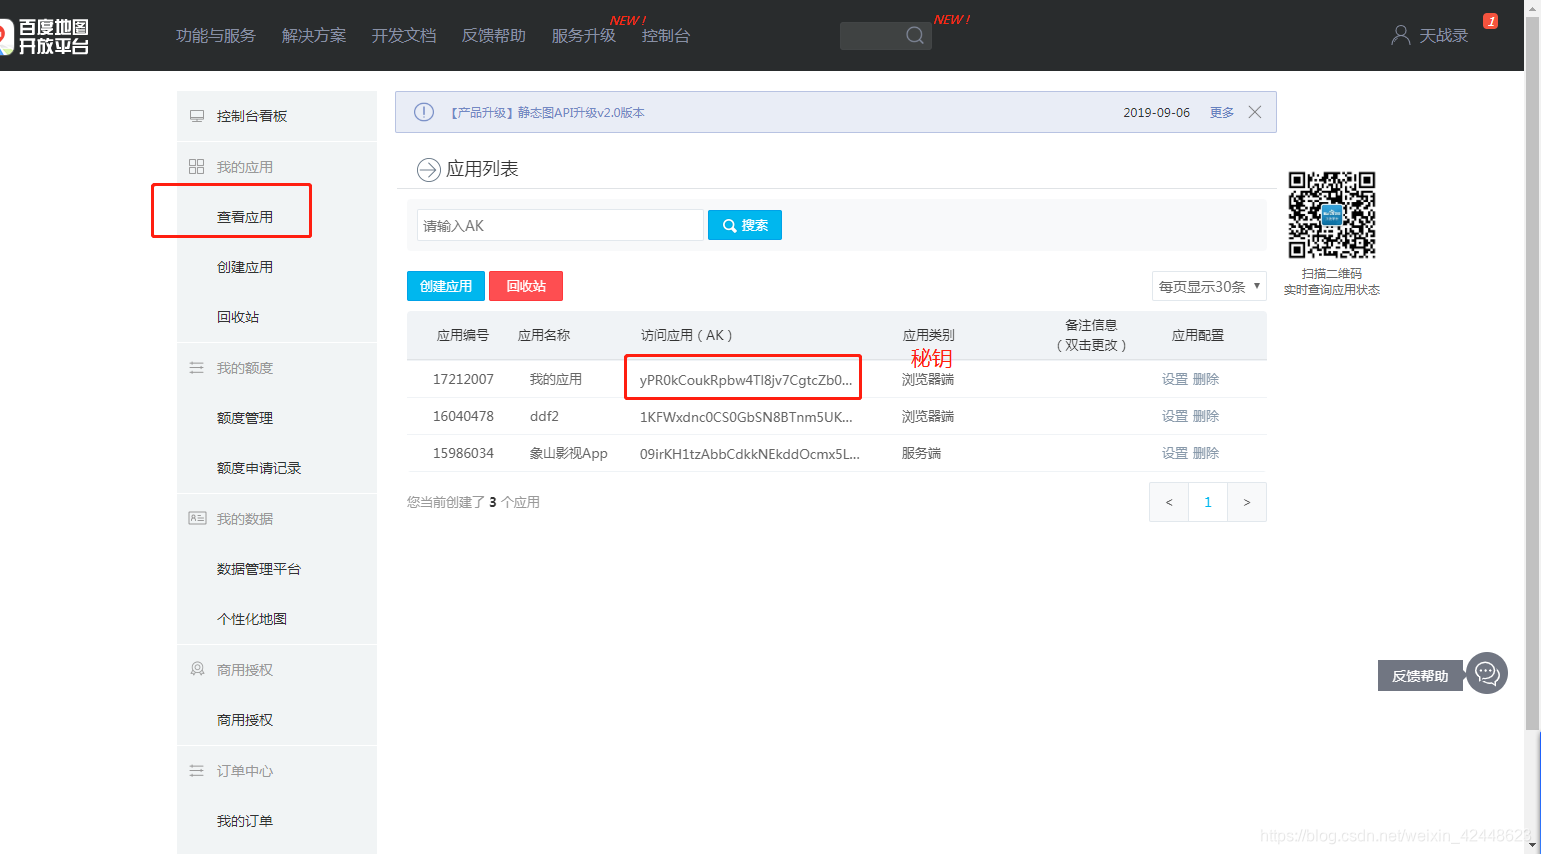This screenshot has width=1541, height=854.
Task: Click the info icon in announcement bar
Action: 424,112
